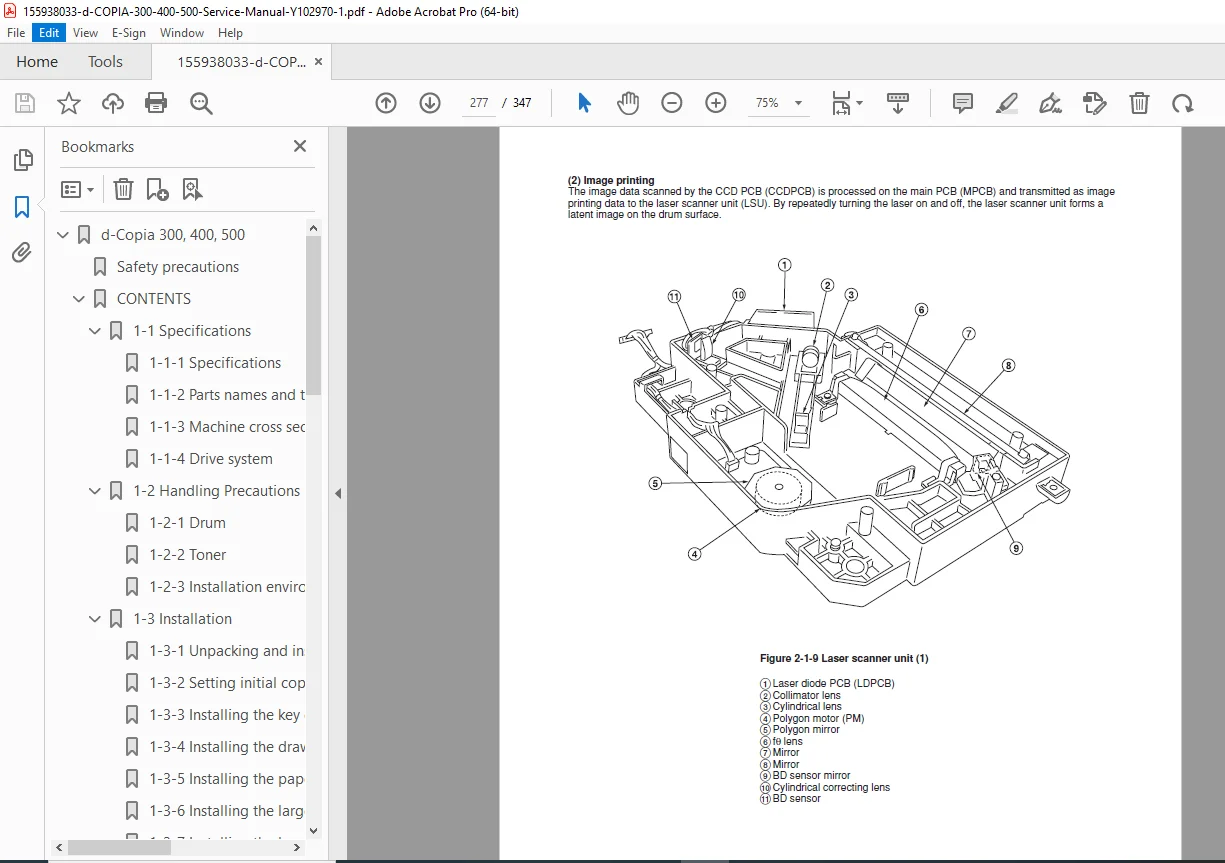This screenshot has width=1225, height=863.
Task: Close the Bookmarks panel
Action: (299, 146)
